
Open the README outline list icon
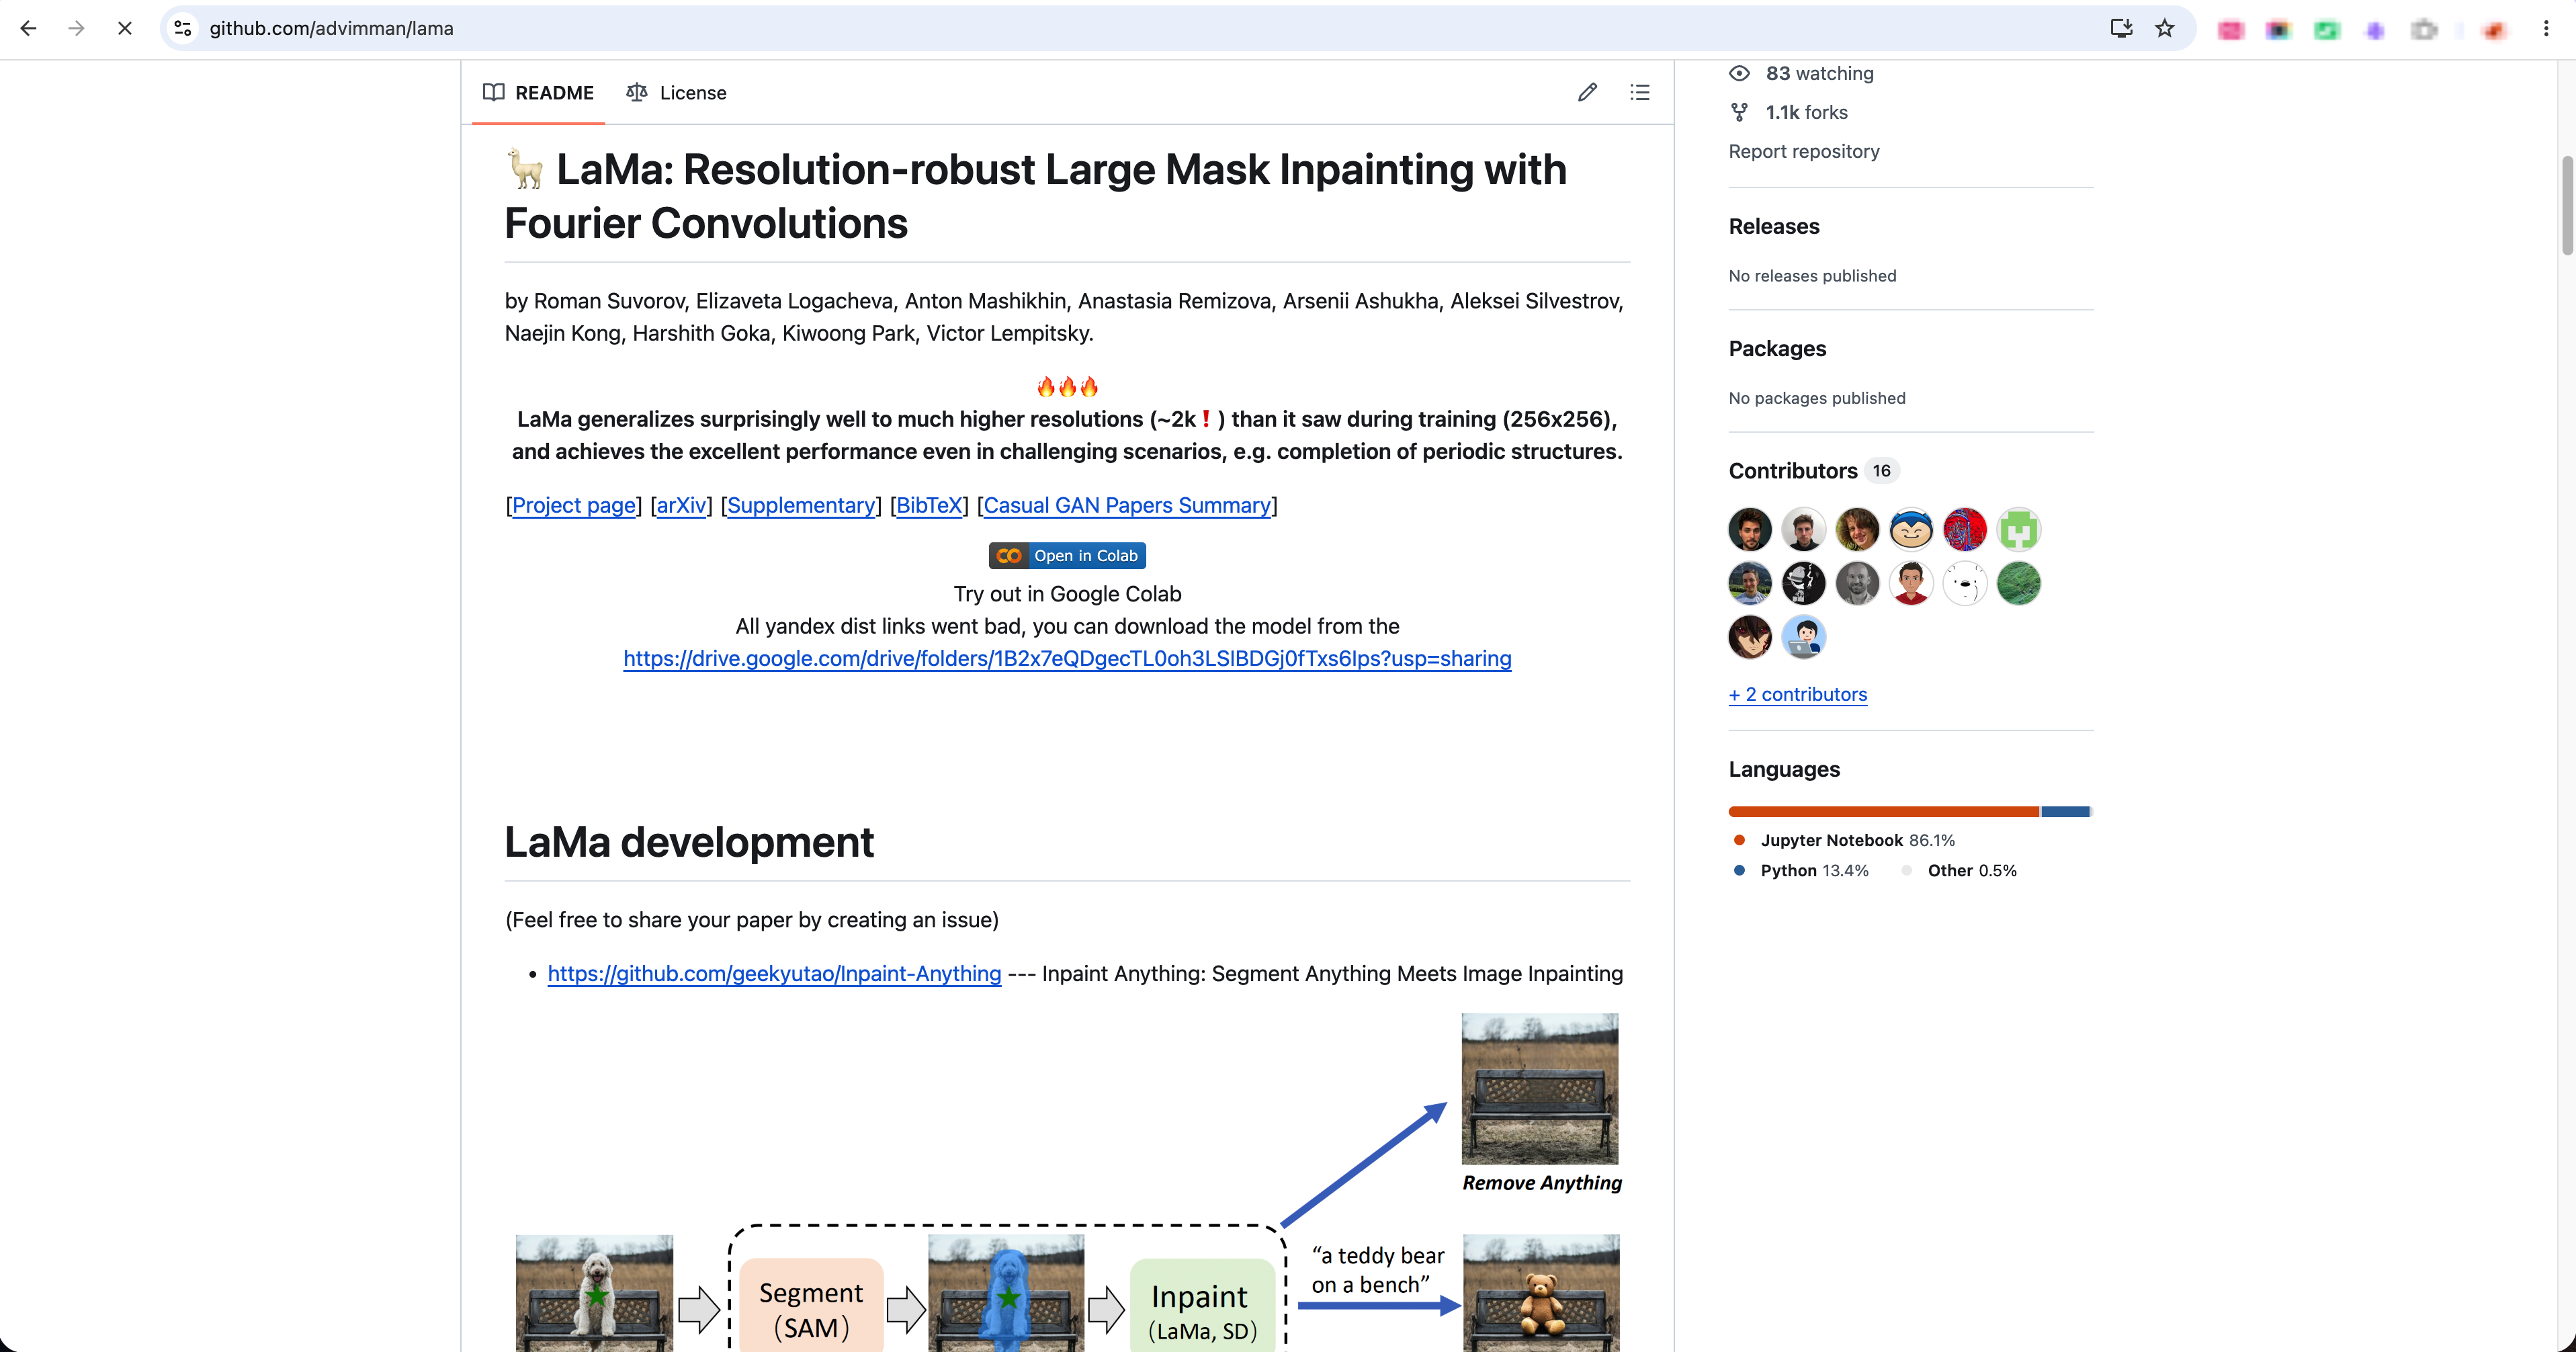pos(1640,92)
